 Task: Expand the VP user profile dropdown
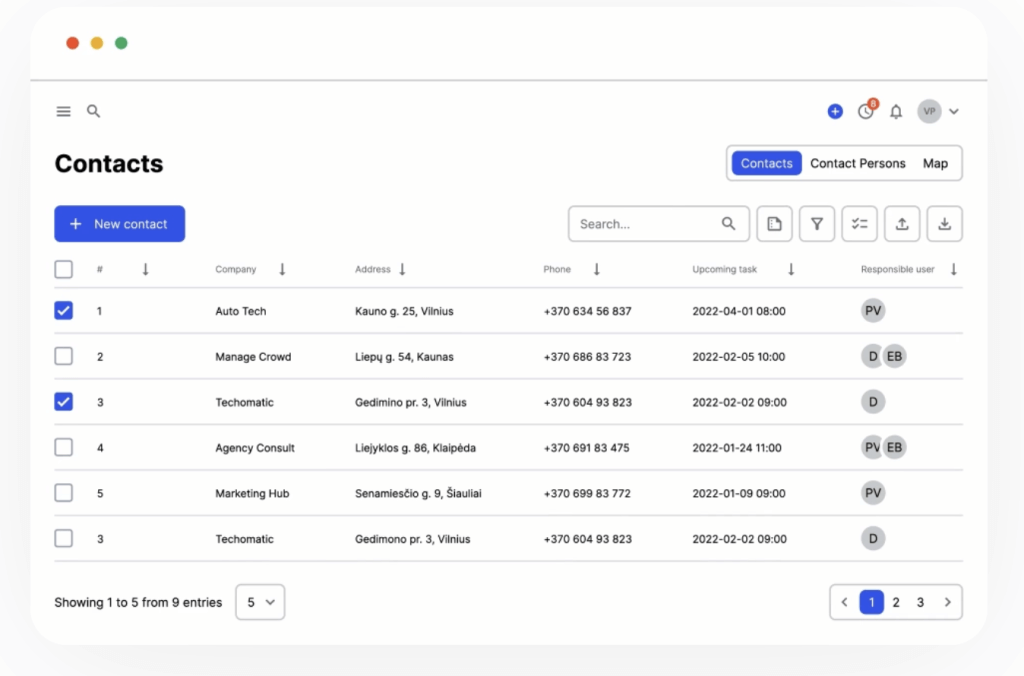click(x=953, y=112)
